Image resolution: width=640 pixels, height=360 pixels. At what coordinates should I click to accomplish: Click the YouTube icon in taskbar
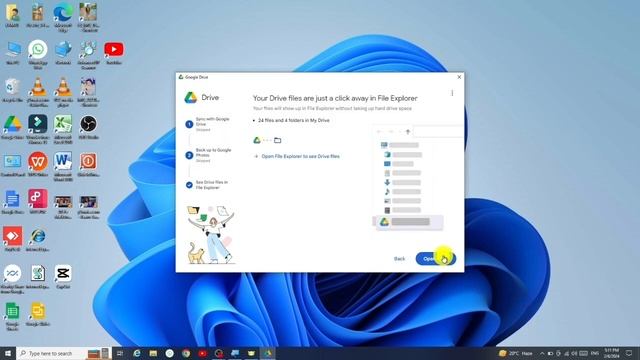(x=202, y=353)
